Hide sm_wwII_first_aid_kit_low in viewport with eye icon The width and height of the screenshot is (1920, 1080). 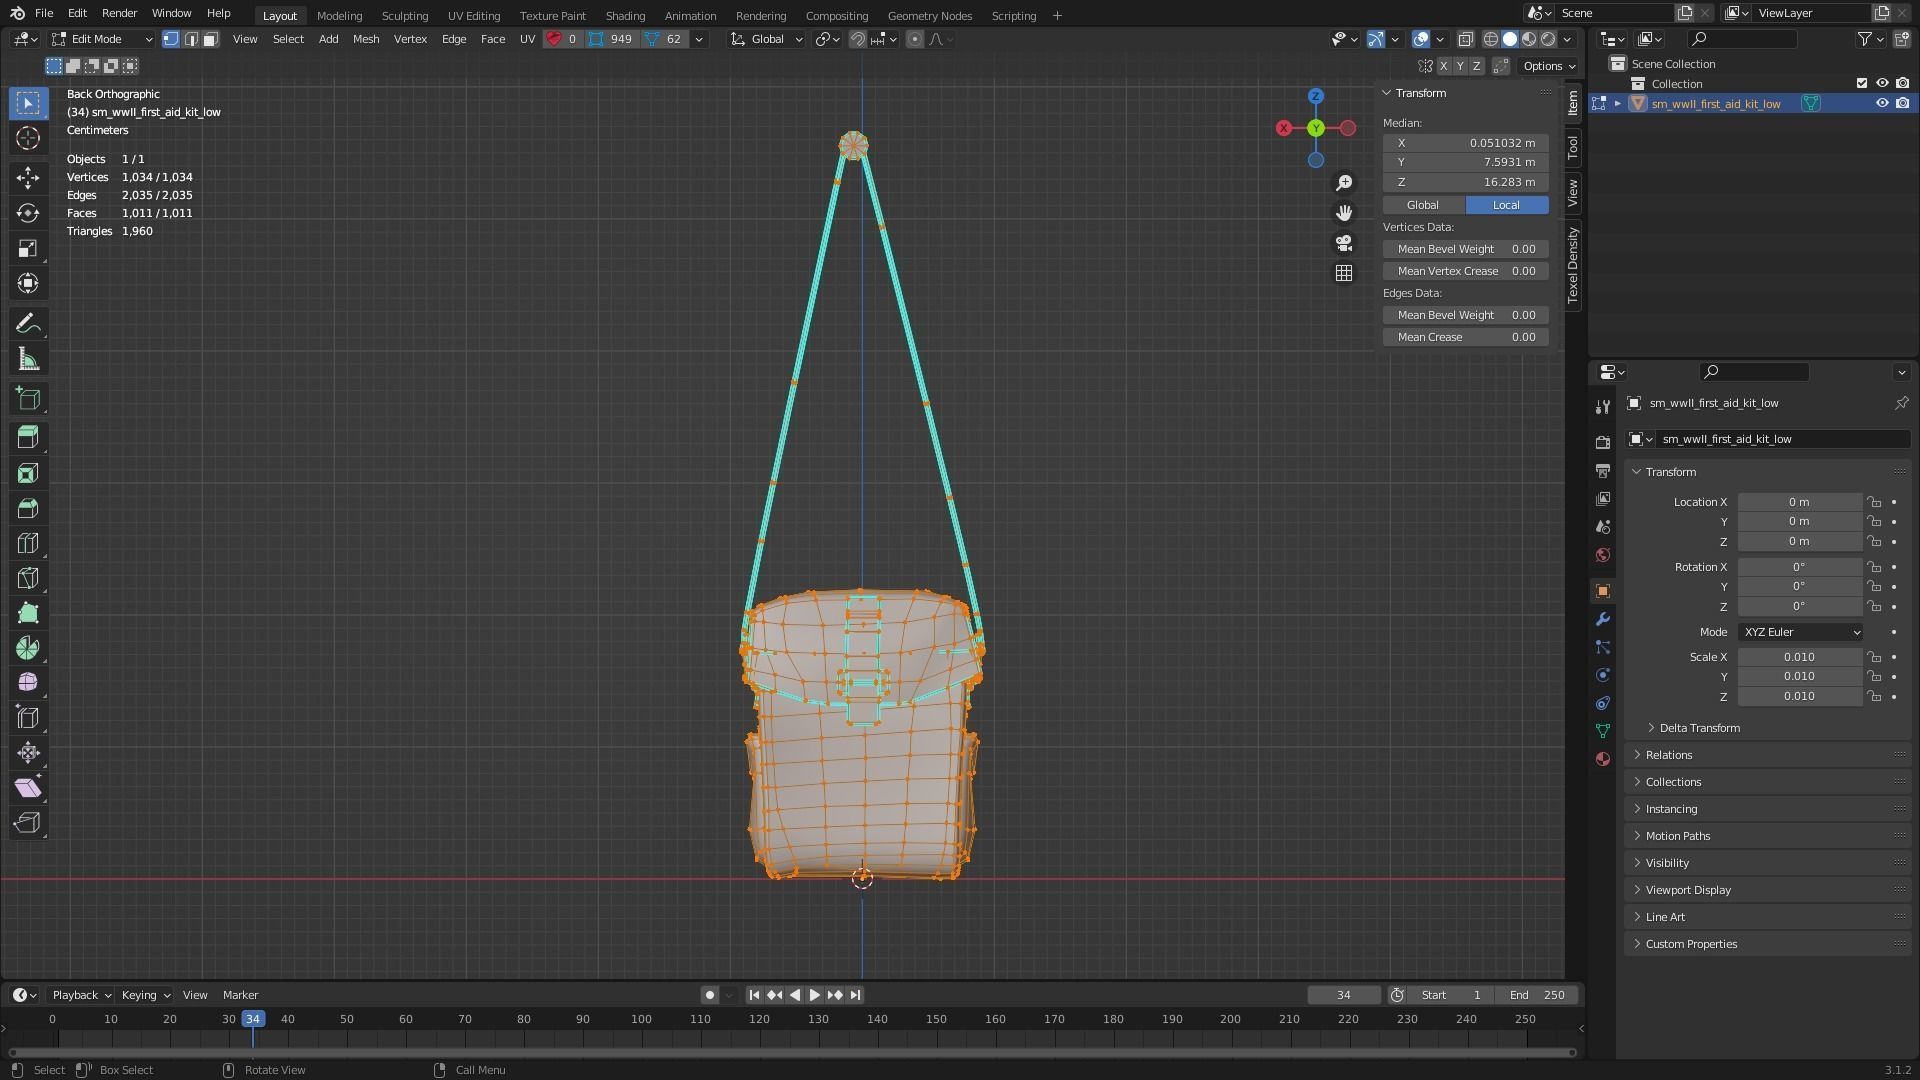1881,103
